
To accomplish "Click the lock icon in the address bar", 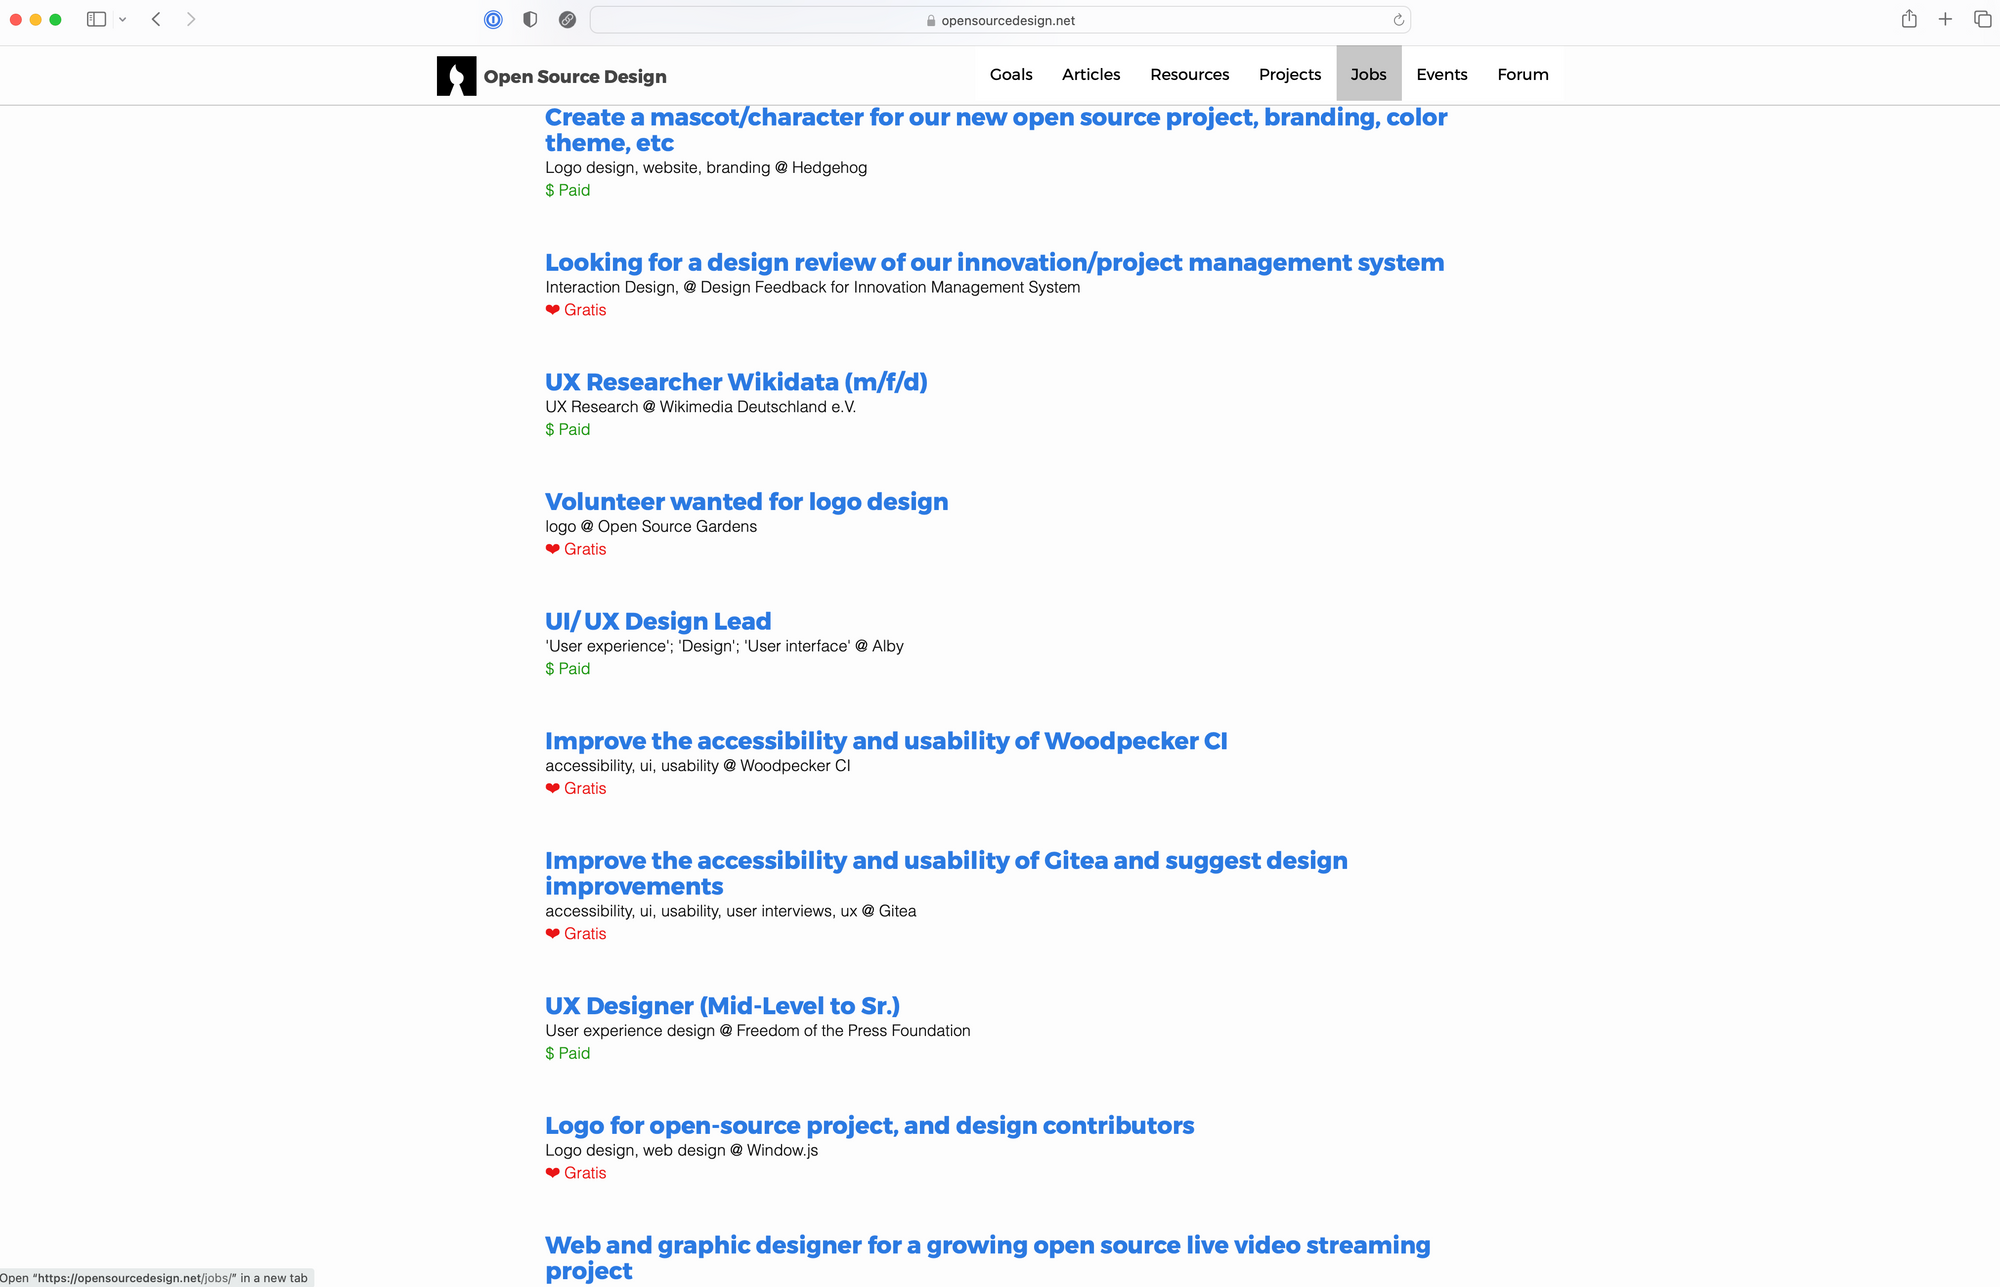I will tap(931, 20).
